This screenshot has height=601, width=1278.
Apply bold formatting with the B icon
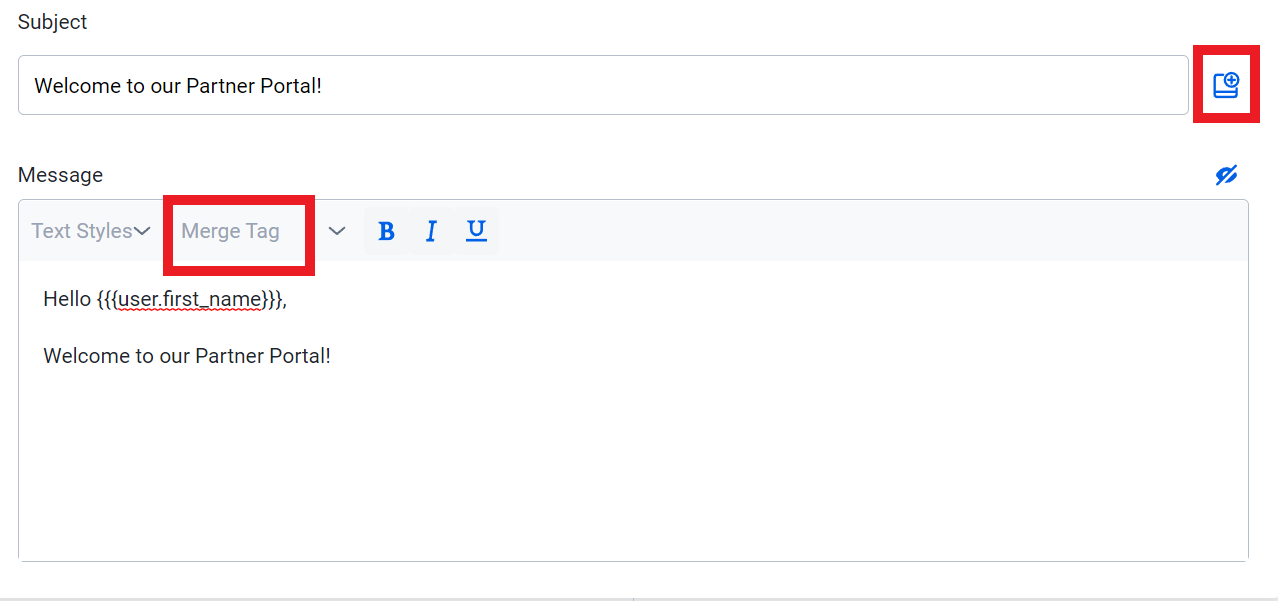coord(386,231)
